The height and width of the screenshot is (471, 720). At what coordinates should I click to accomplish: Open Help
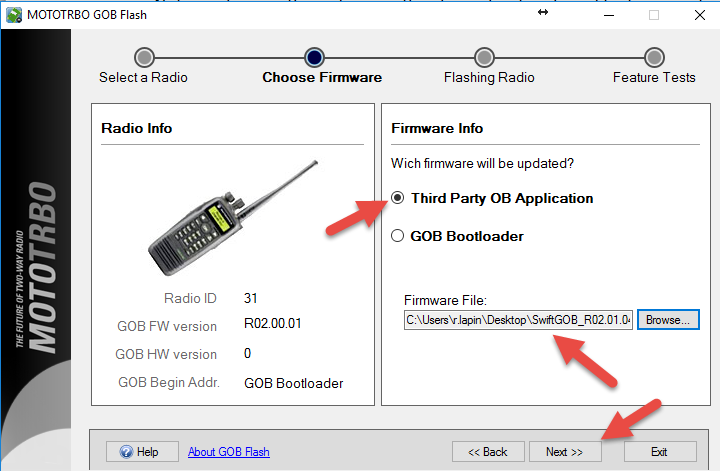(x=142, y=452)
